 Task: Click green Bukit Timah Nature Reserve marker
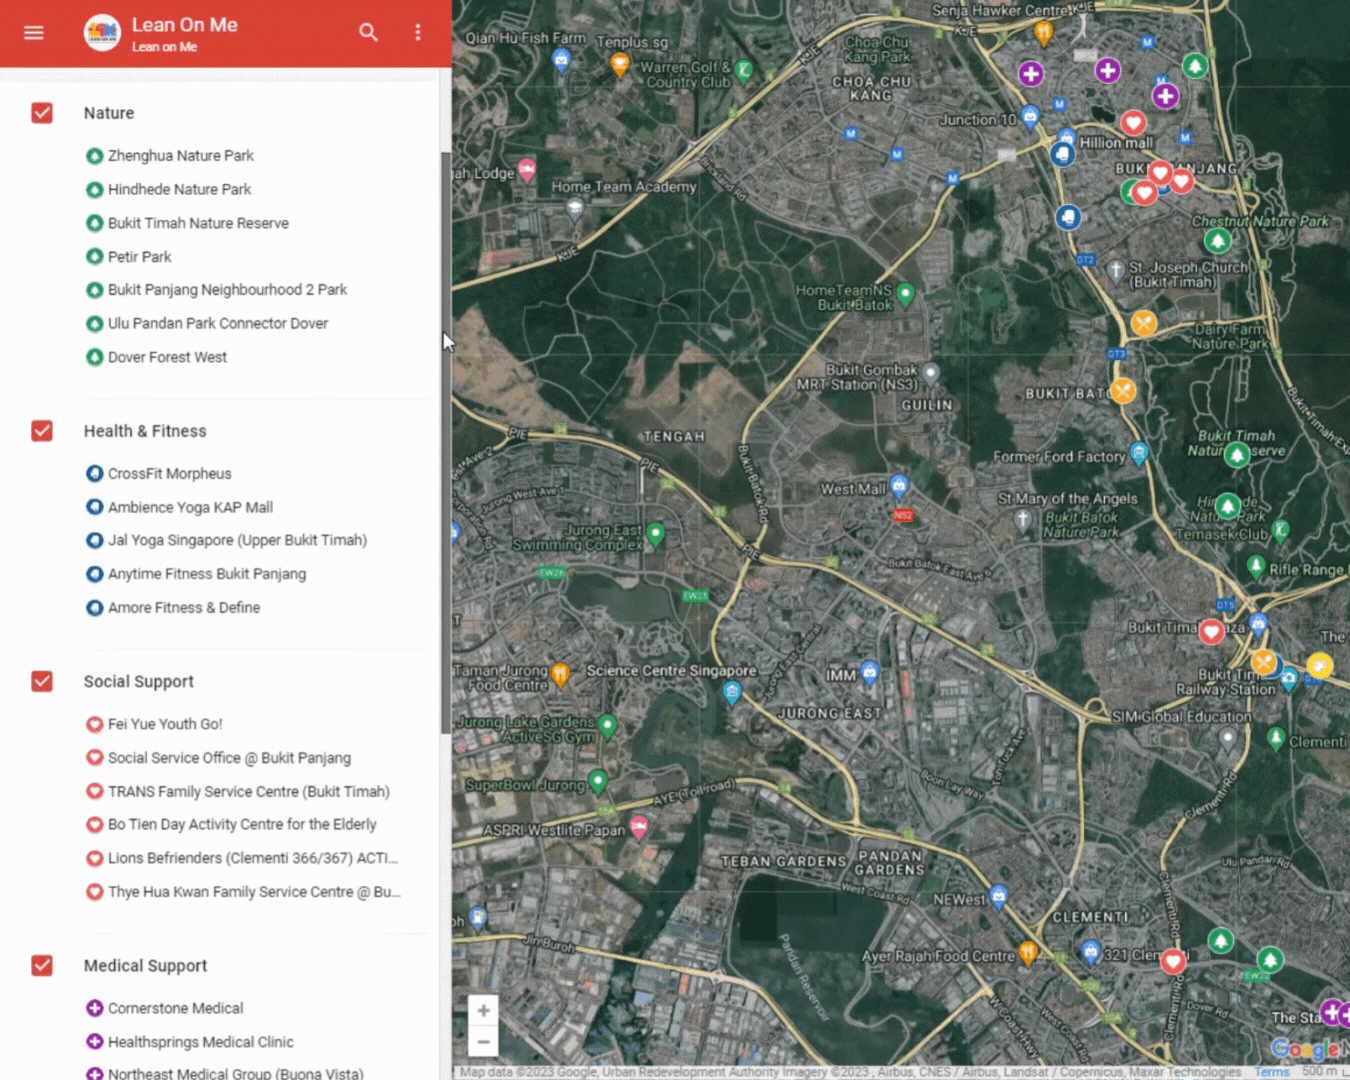(1238, 456)
